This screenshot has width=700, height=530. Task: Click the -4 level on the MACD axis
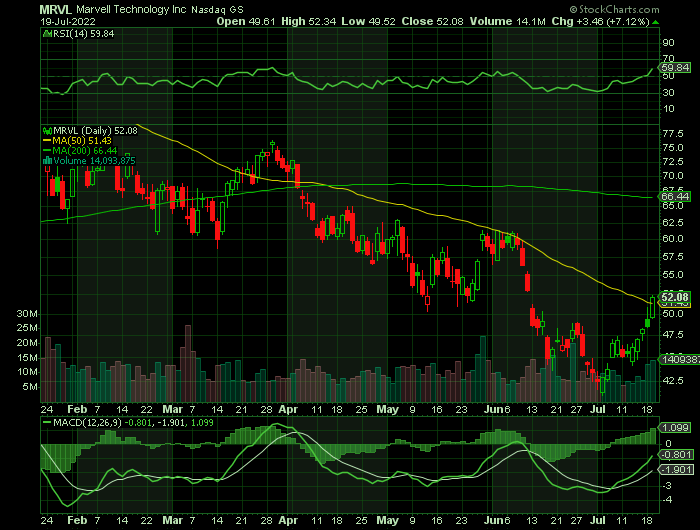point(666,500)
